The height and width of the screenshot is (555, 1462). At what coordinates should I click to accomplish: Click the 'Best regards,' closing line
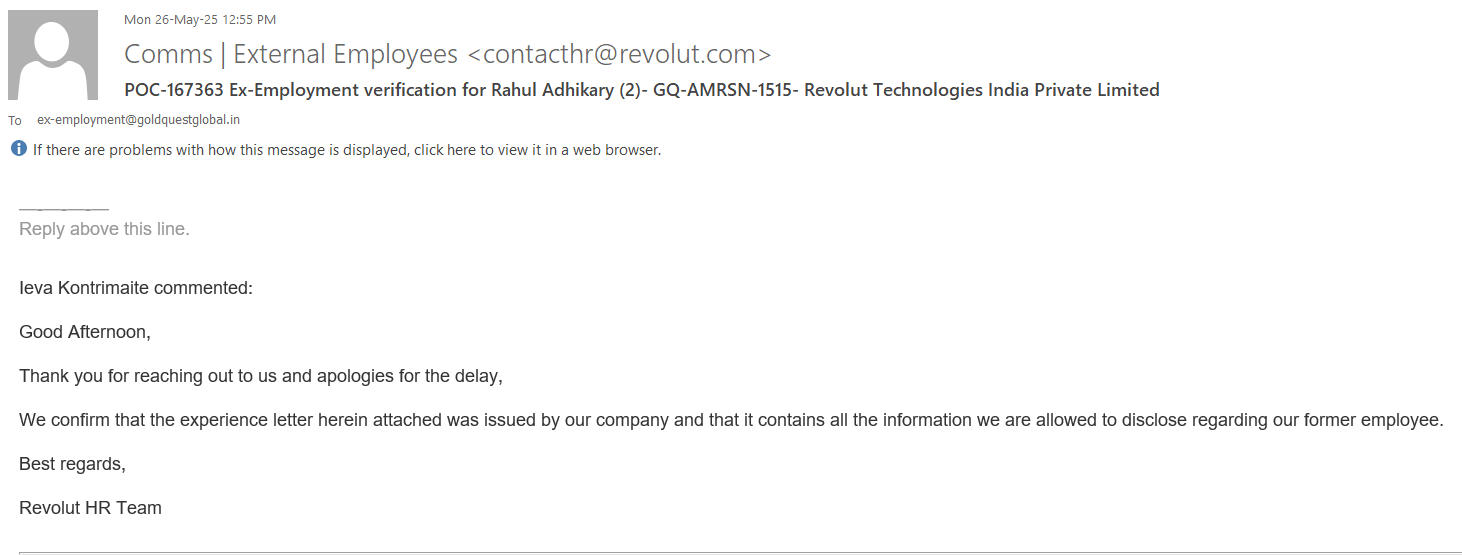tap(72, 464)
